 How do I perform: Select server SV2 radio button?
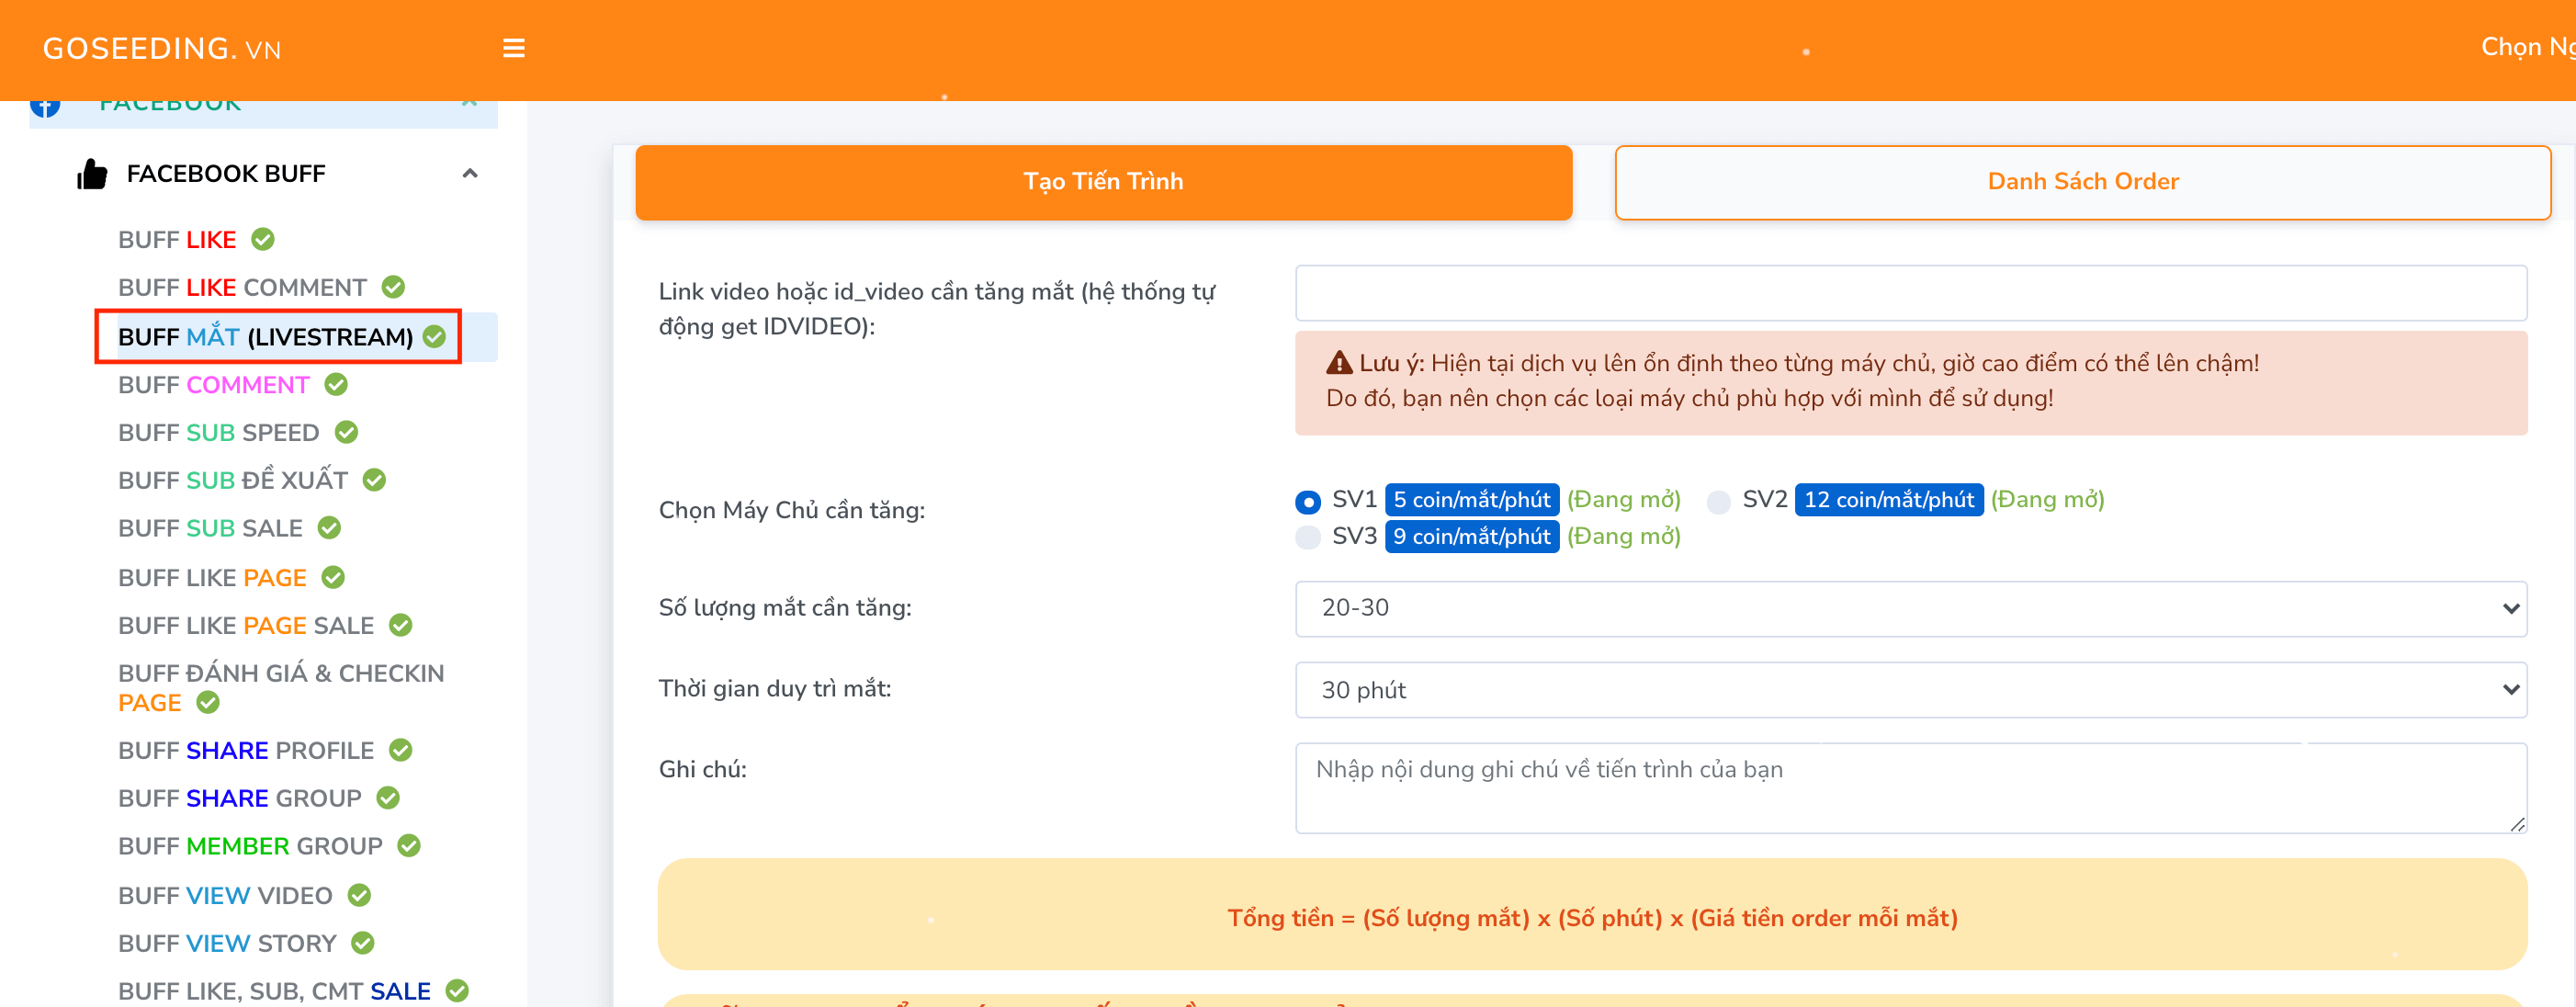click(x=1718, y=501)
